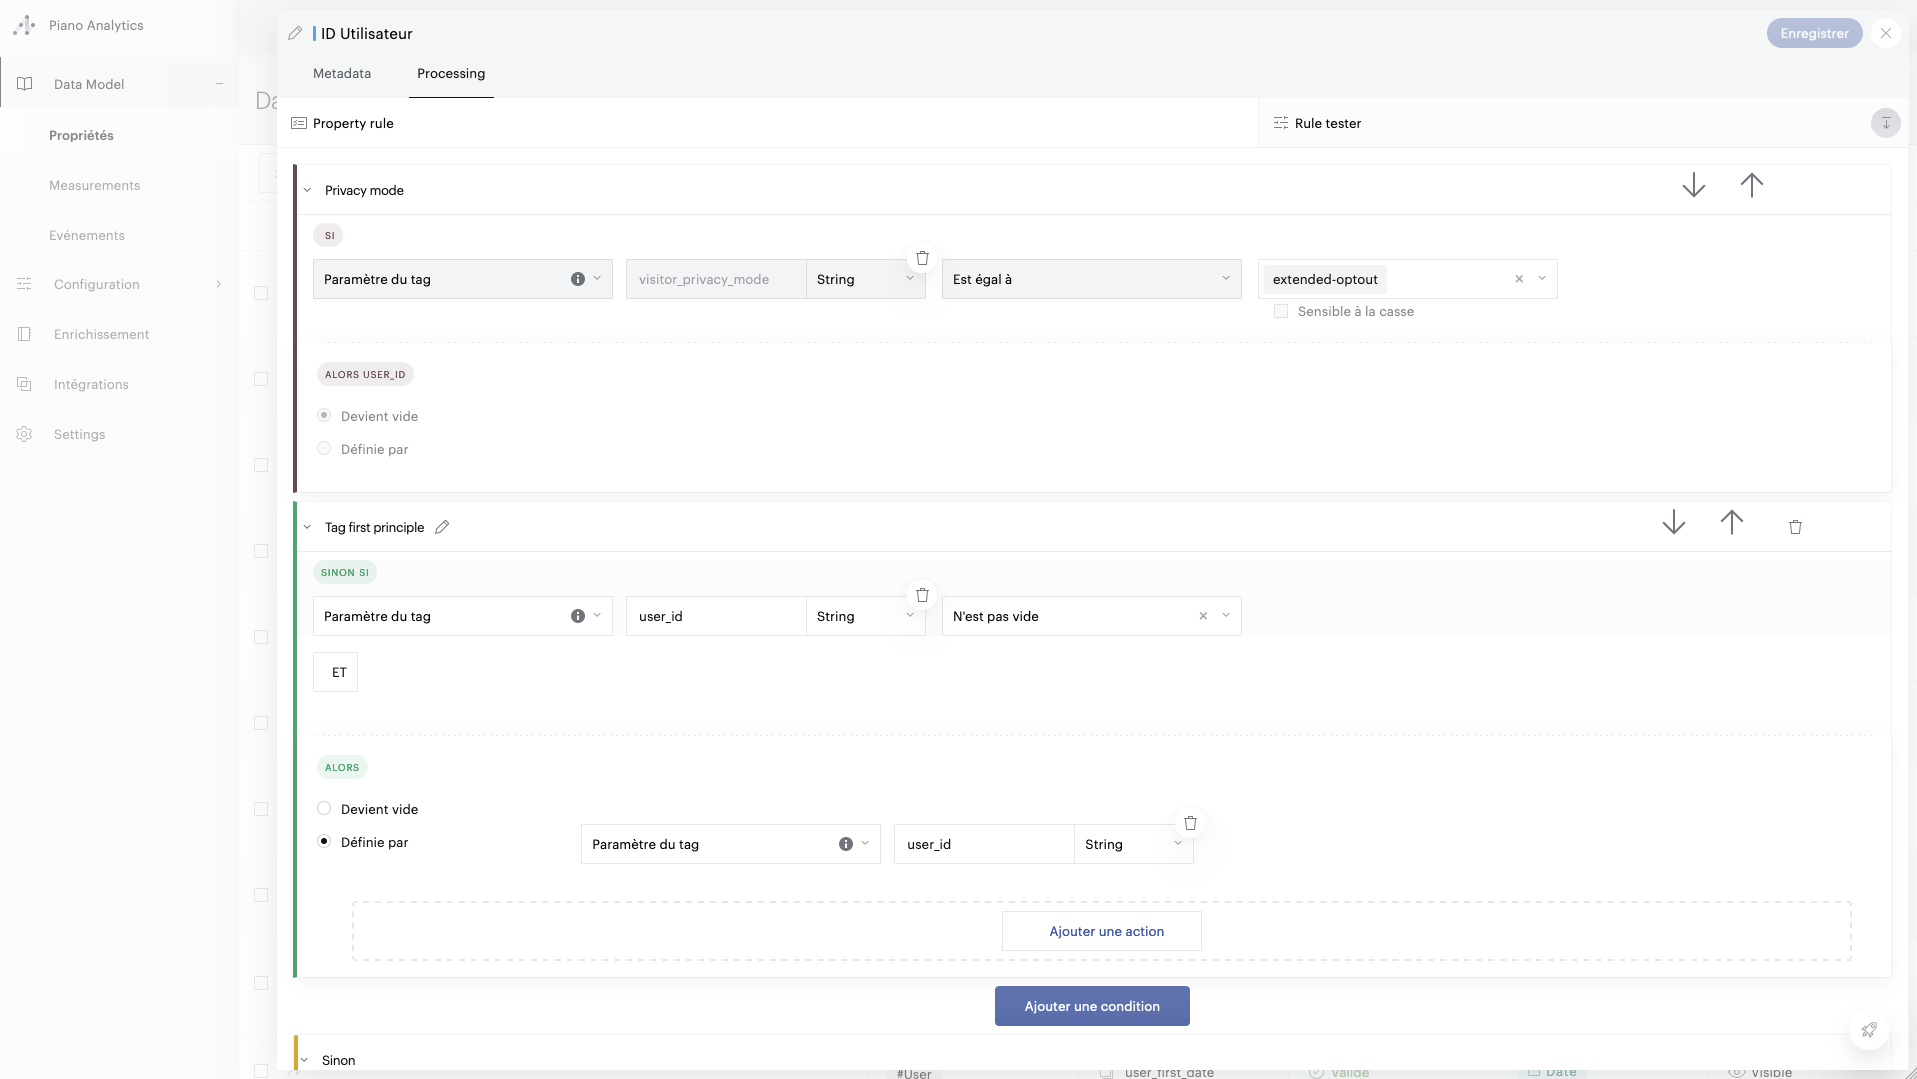This screenshot has width=1917, height=1079.
Task: Collapse the Privacy mode section
Action: (x=308, y=190)
